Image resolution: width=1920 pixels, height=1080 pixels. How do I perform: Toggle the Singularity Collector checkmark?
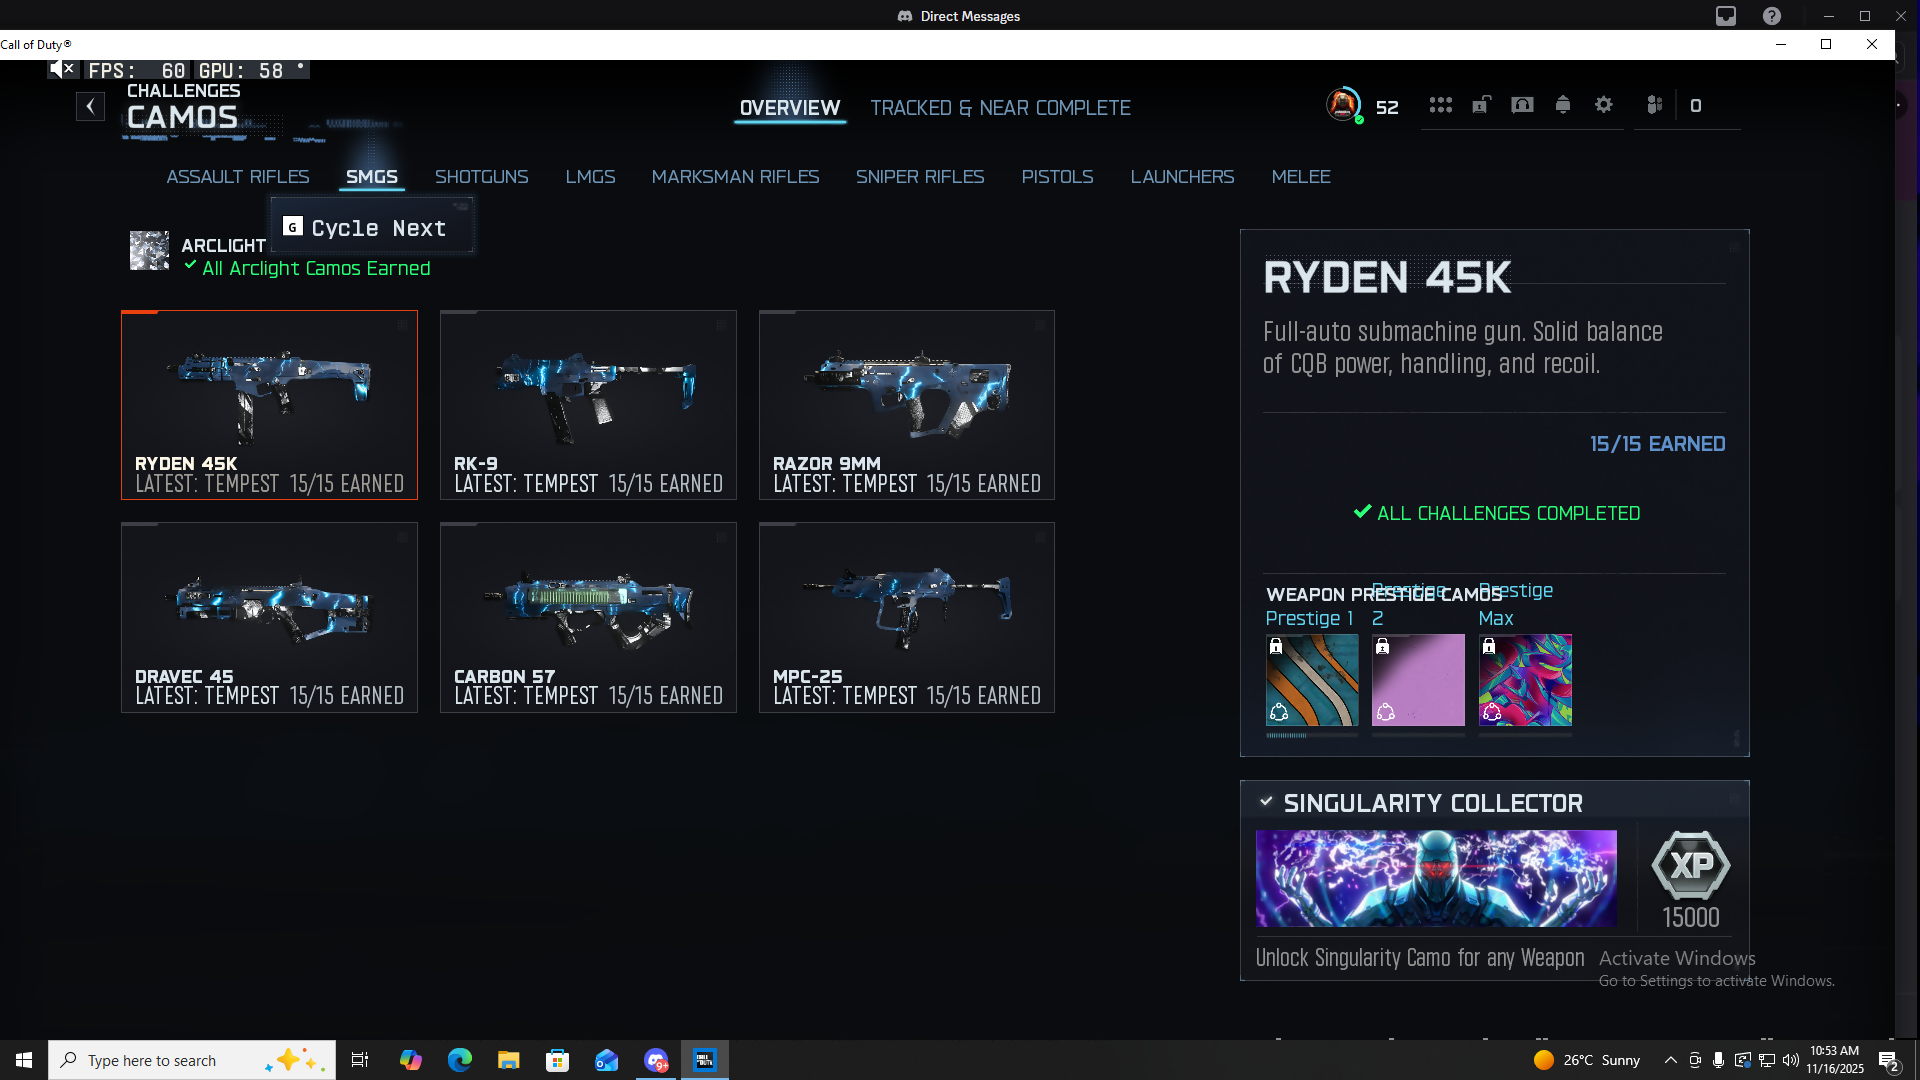pos(1266,802)
